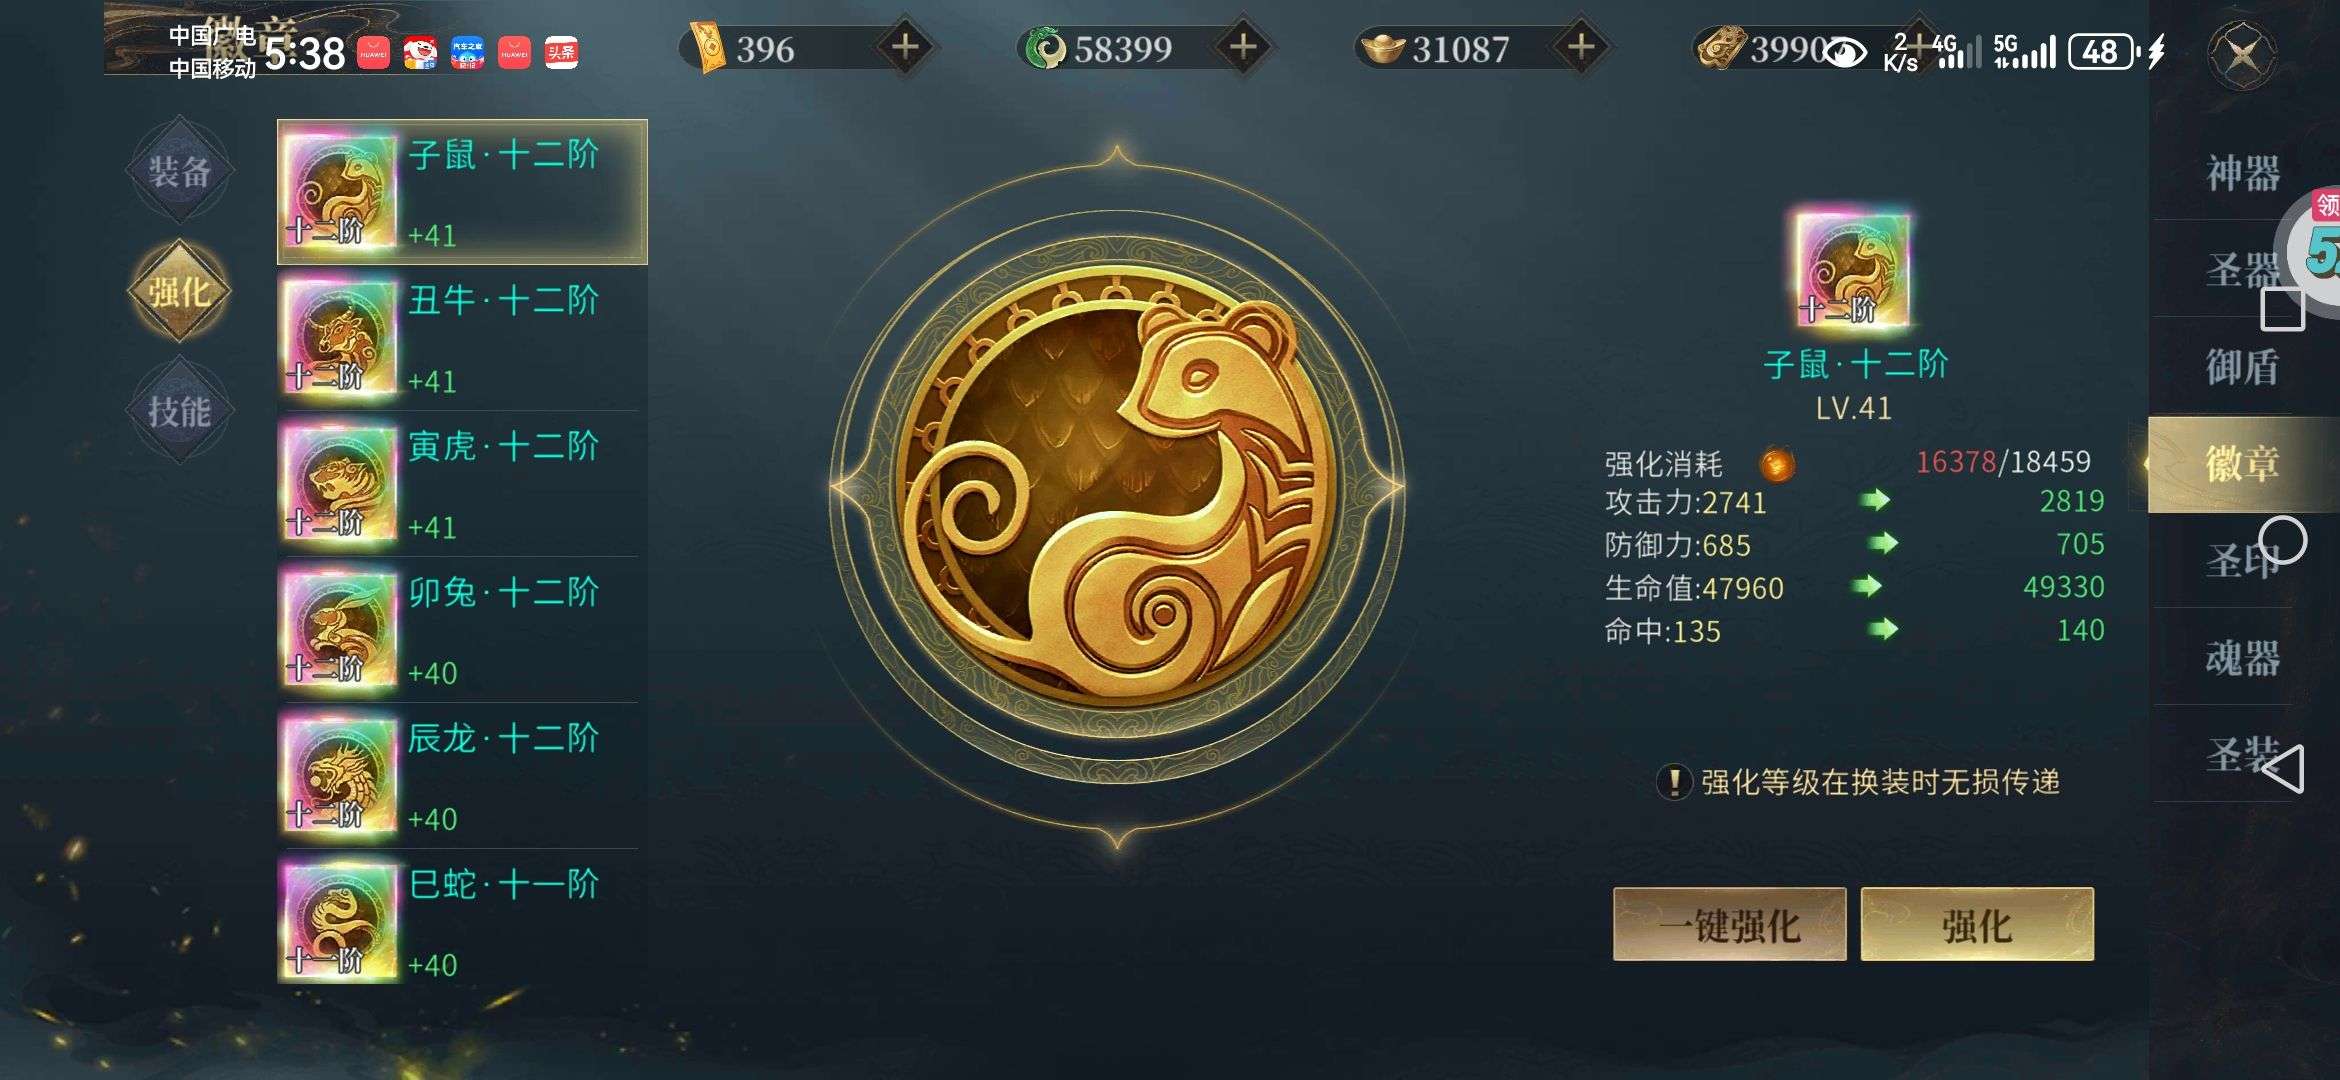2340x1080 pixels.
Task: Select 巳蛇·十一阶 badge from list
Action: click(461, 922)
